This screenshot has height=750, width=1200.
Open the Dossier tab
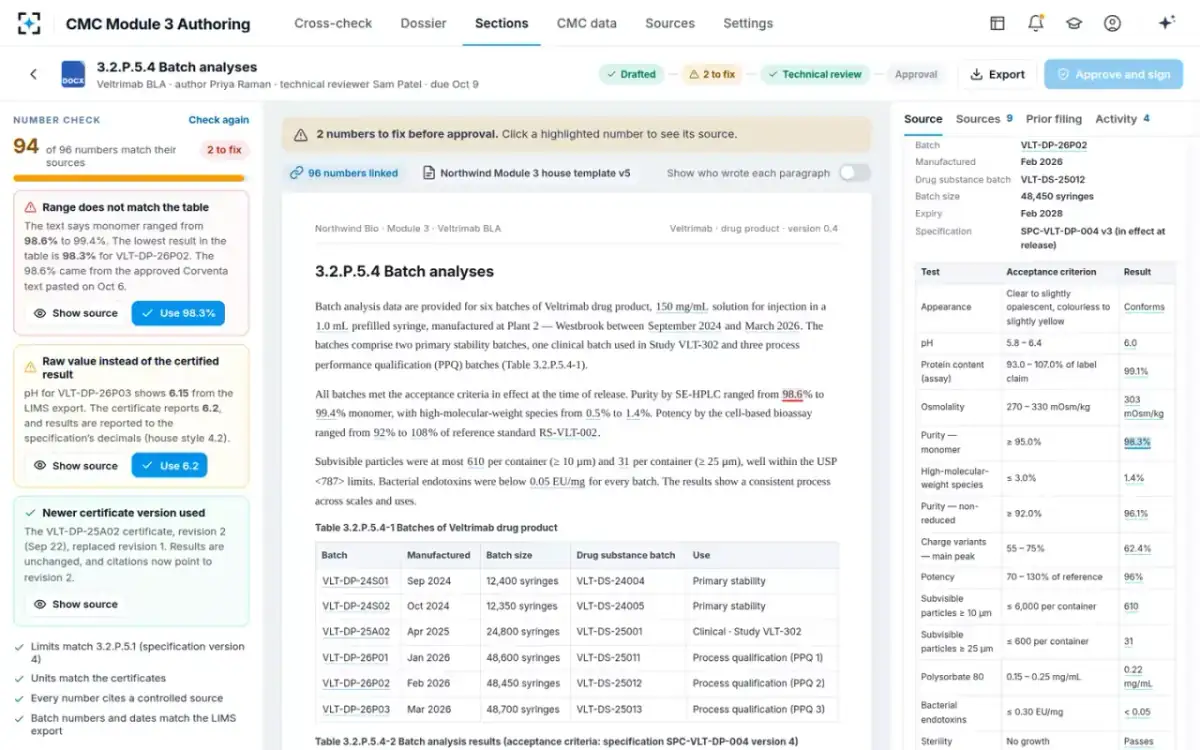424,23
